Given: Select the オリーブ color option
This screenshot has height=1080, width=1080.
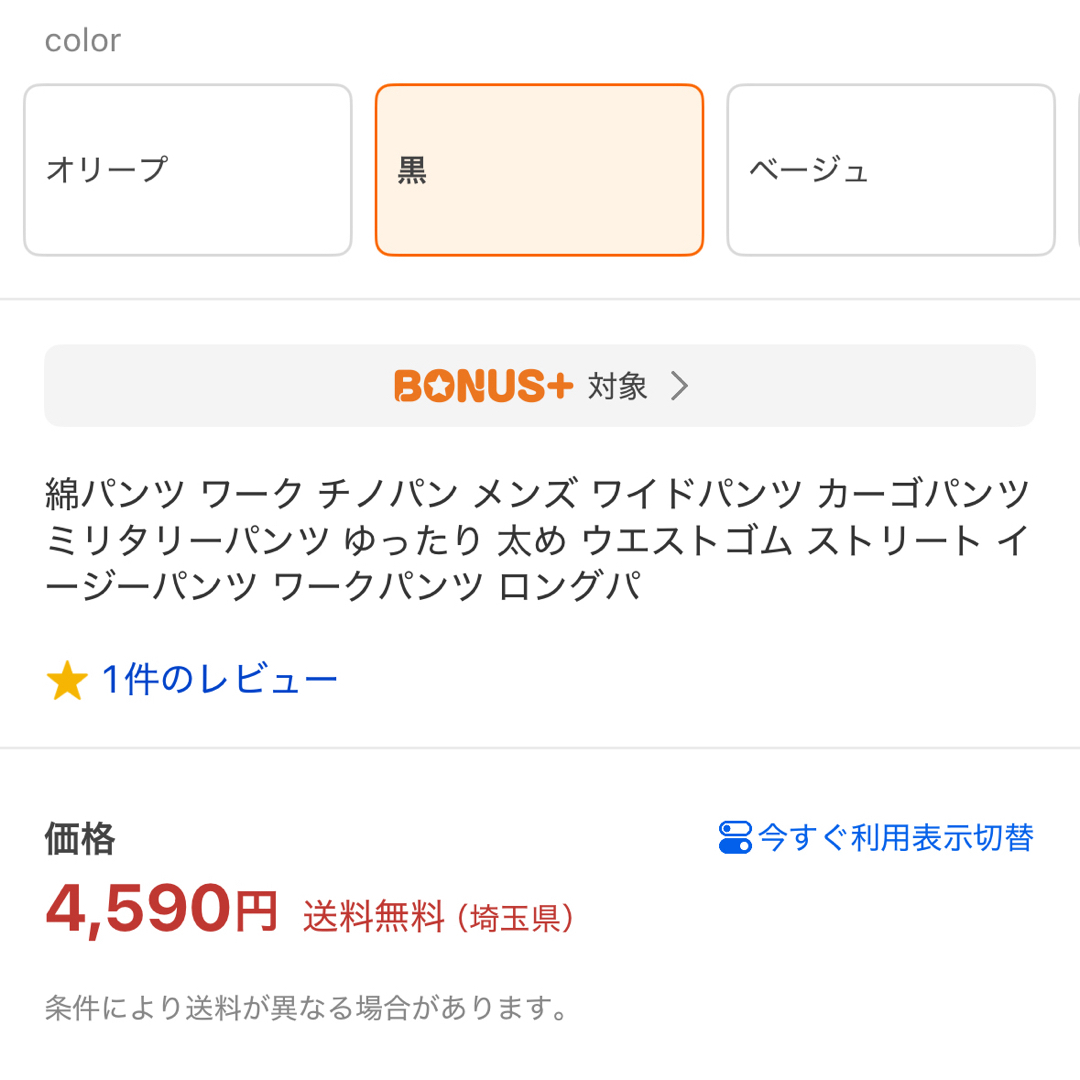Looking at the screenshot, I should [x=188, y=170].
